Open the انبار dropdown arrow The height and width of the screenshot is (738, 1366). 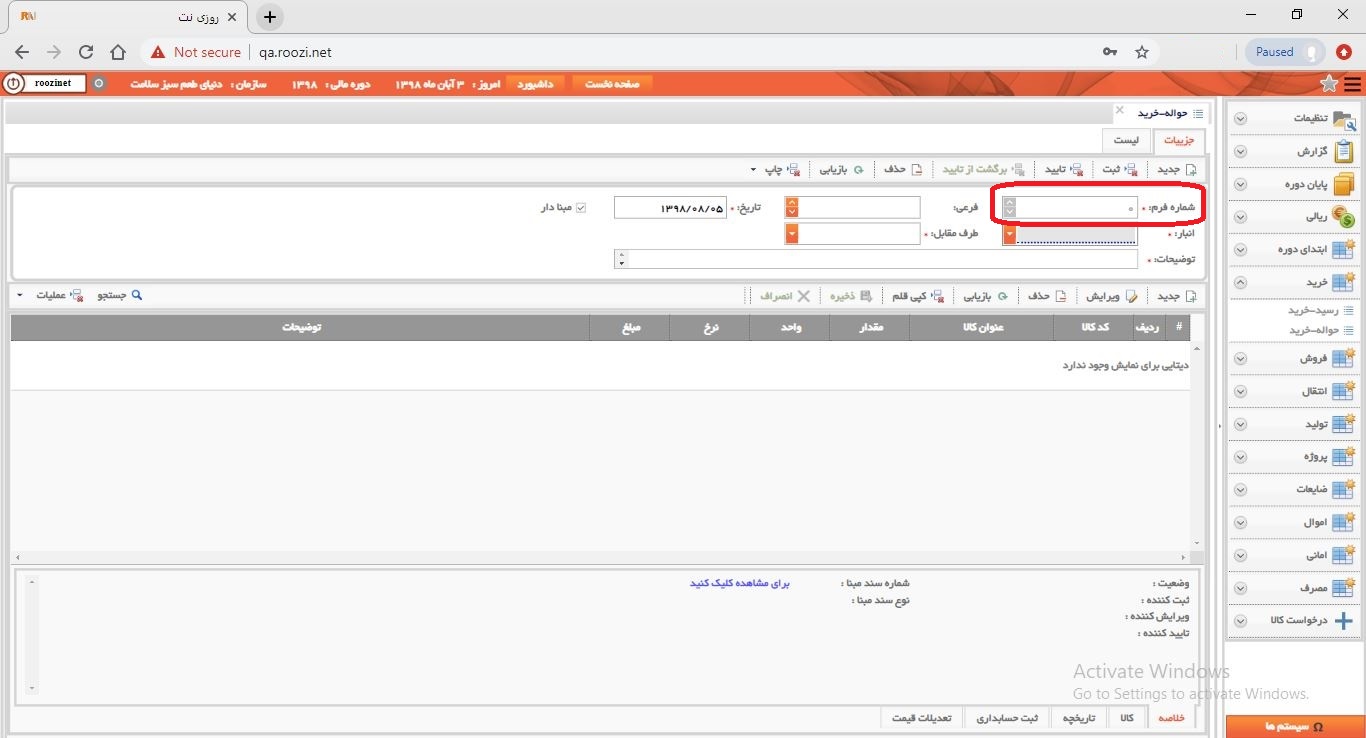(x=1010, y=234)
